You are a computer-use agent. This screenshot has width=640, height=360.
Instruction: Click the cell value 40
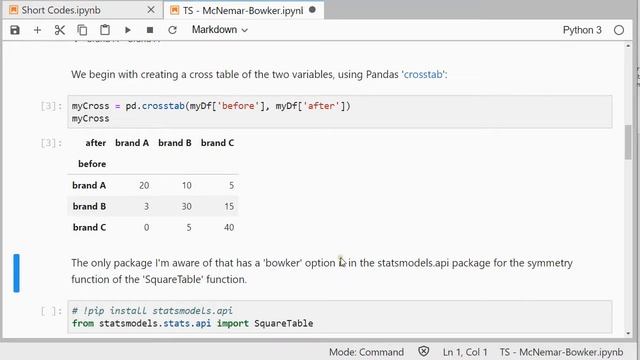(229, 227)
